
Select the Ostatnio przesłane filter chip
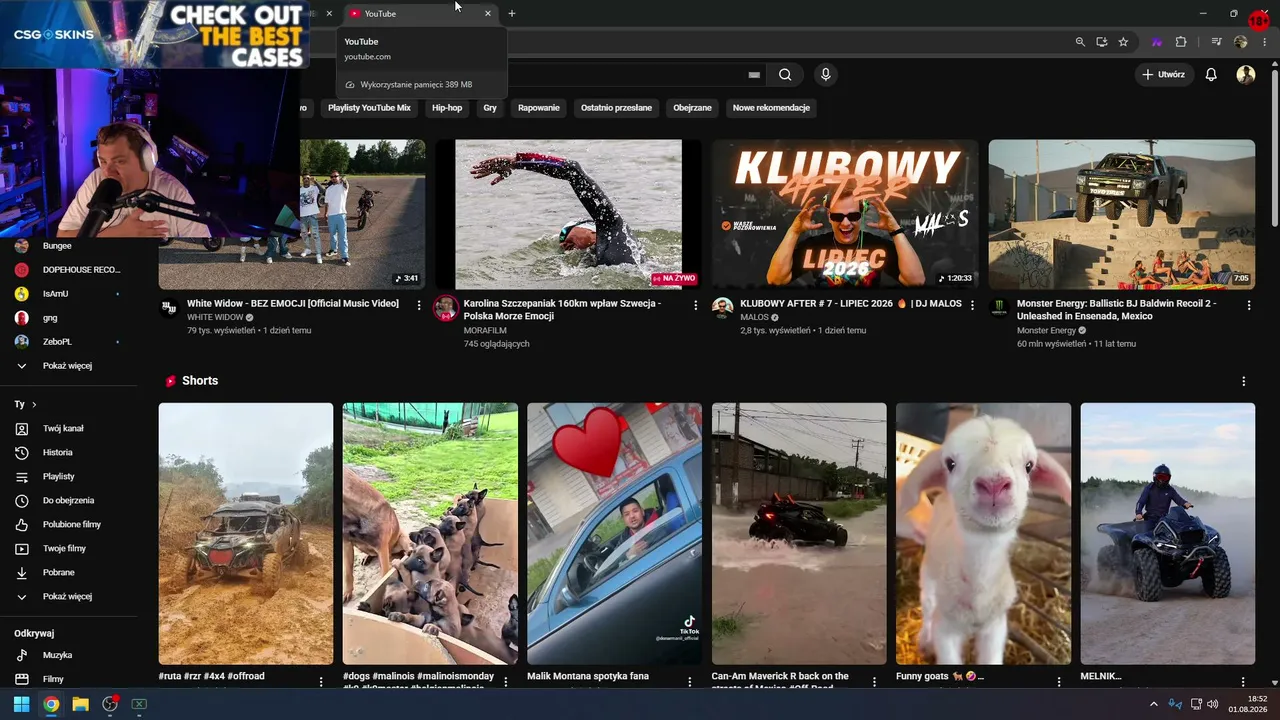click(616, 107)
